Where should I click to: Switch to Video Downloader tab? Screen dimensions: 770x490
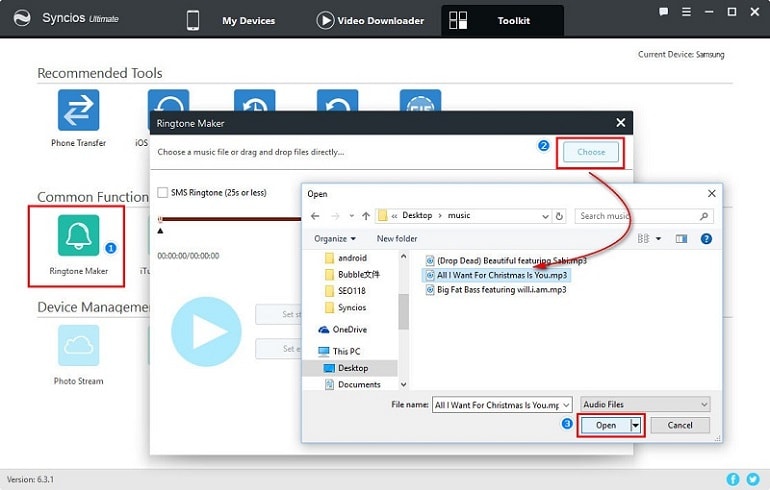381,21
